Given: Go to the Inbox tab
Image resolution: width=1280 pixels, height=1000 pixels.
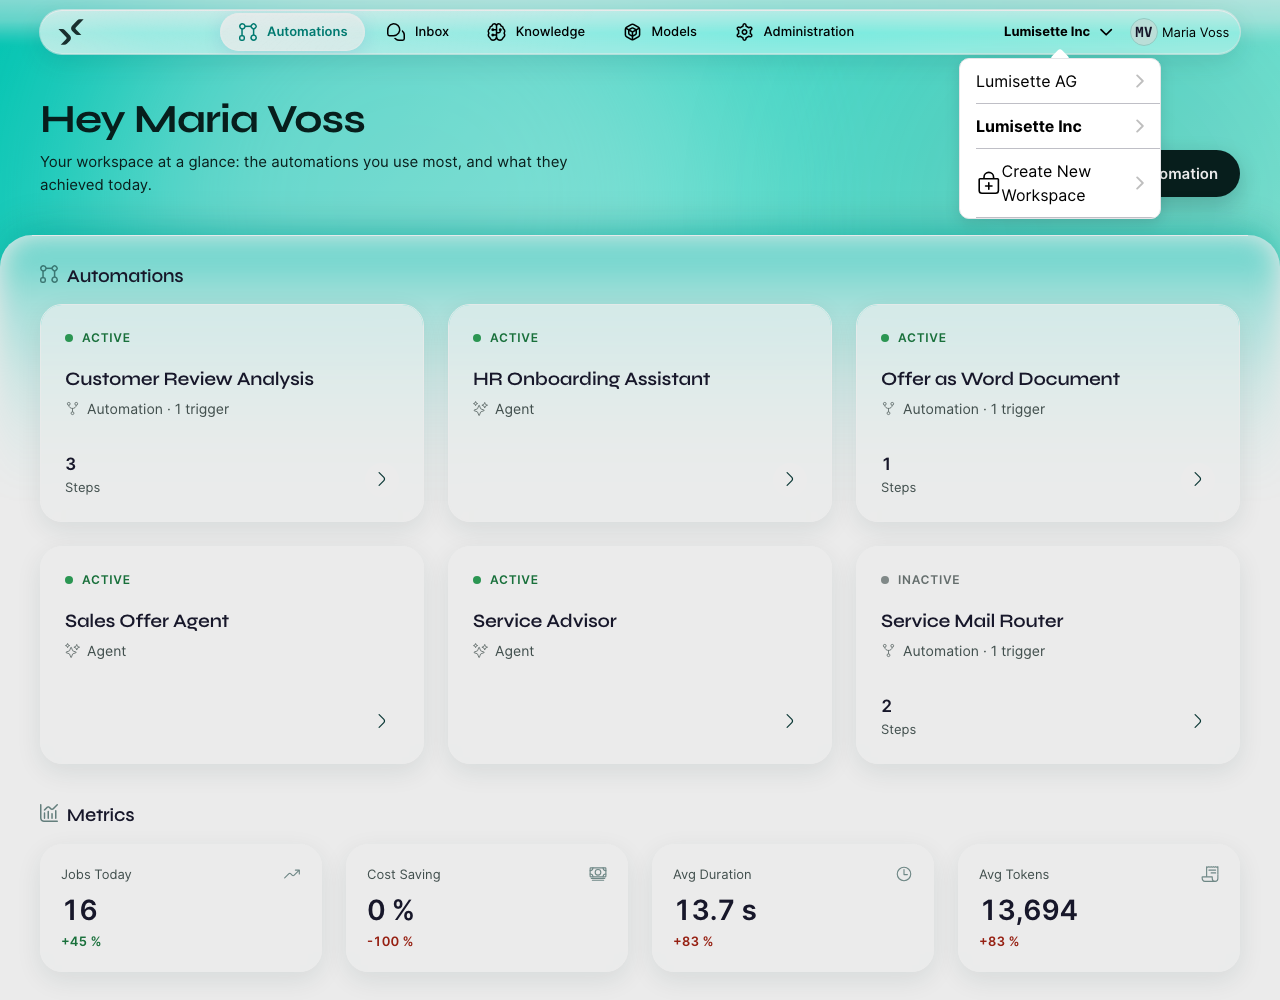Looking at the screenshot, I should click(418, 32).
